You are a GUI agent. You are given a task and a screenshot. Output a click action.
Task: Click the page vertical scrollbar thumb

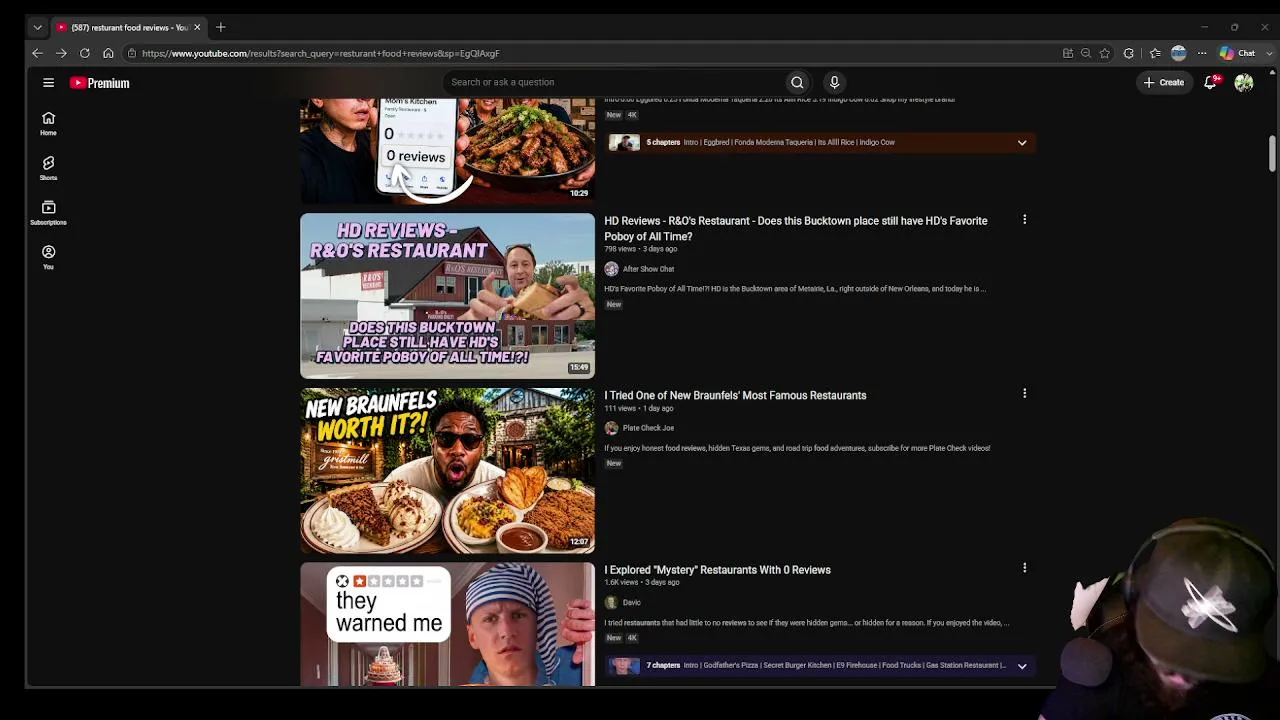click(1272, 153)
